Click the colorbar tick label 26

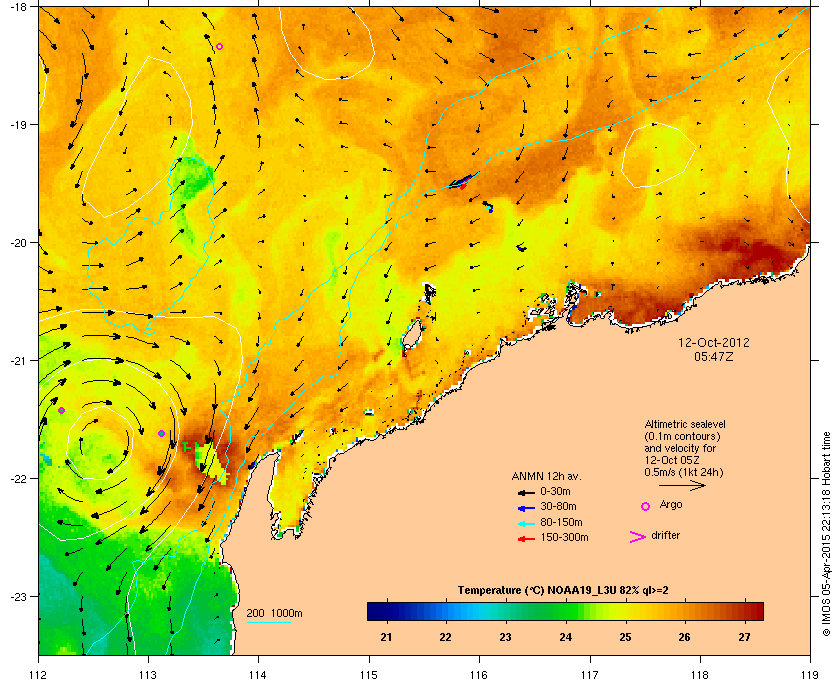click(x=685, y=637)
